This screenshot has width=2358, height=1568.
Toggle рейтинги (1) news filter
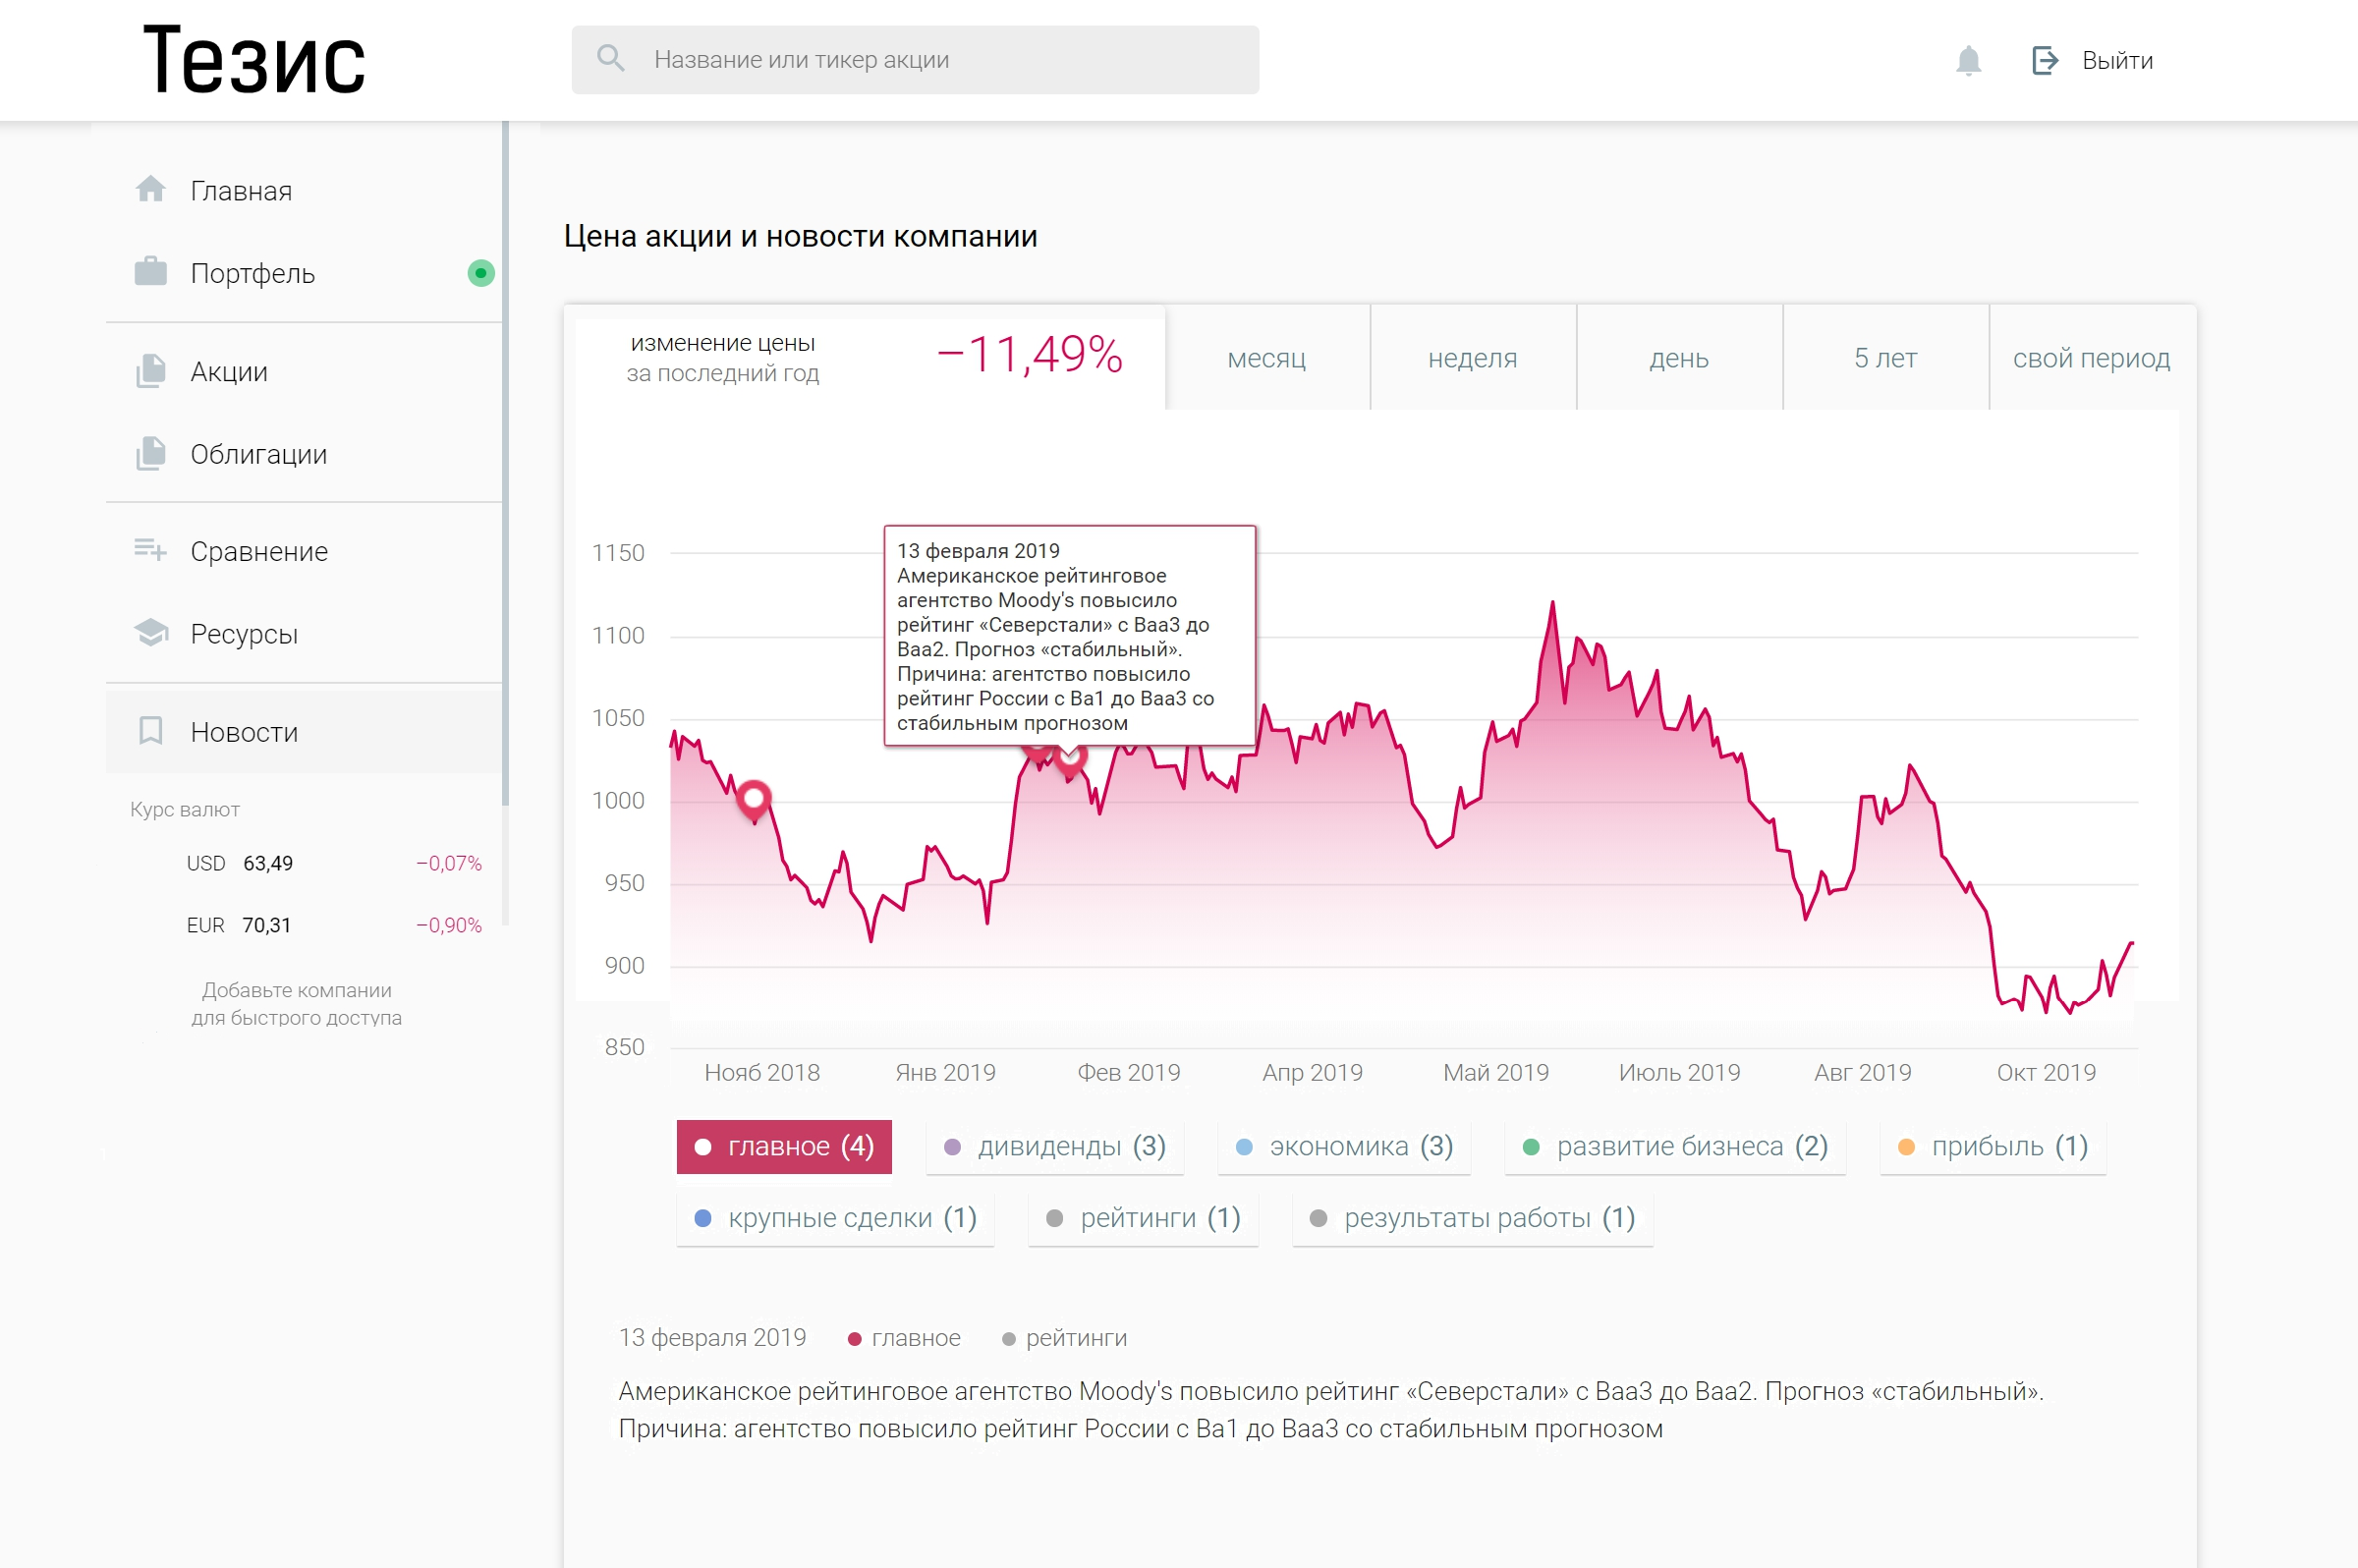(1143, 1218)
